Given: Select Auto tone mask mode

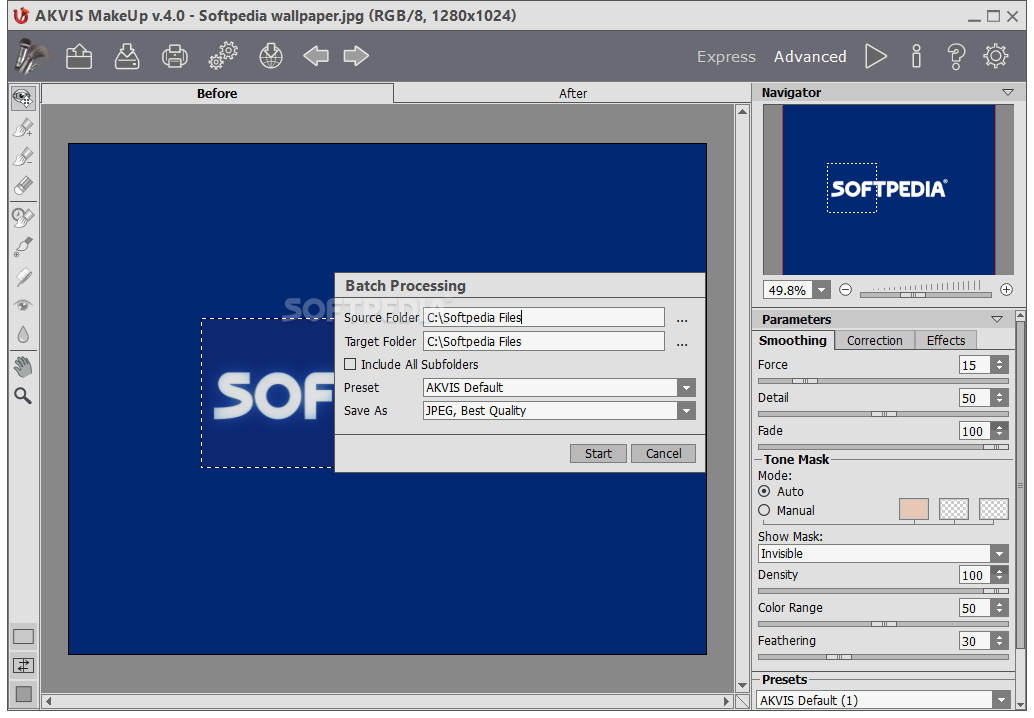Looking at the screenshot, I should point(764,491).
